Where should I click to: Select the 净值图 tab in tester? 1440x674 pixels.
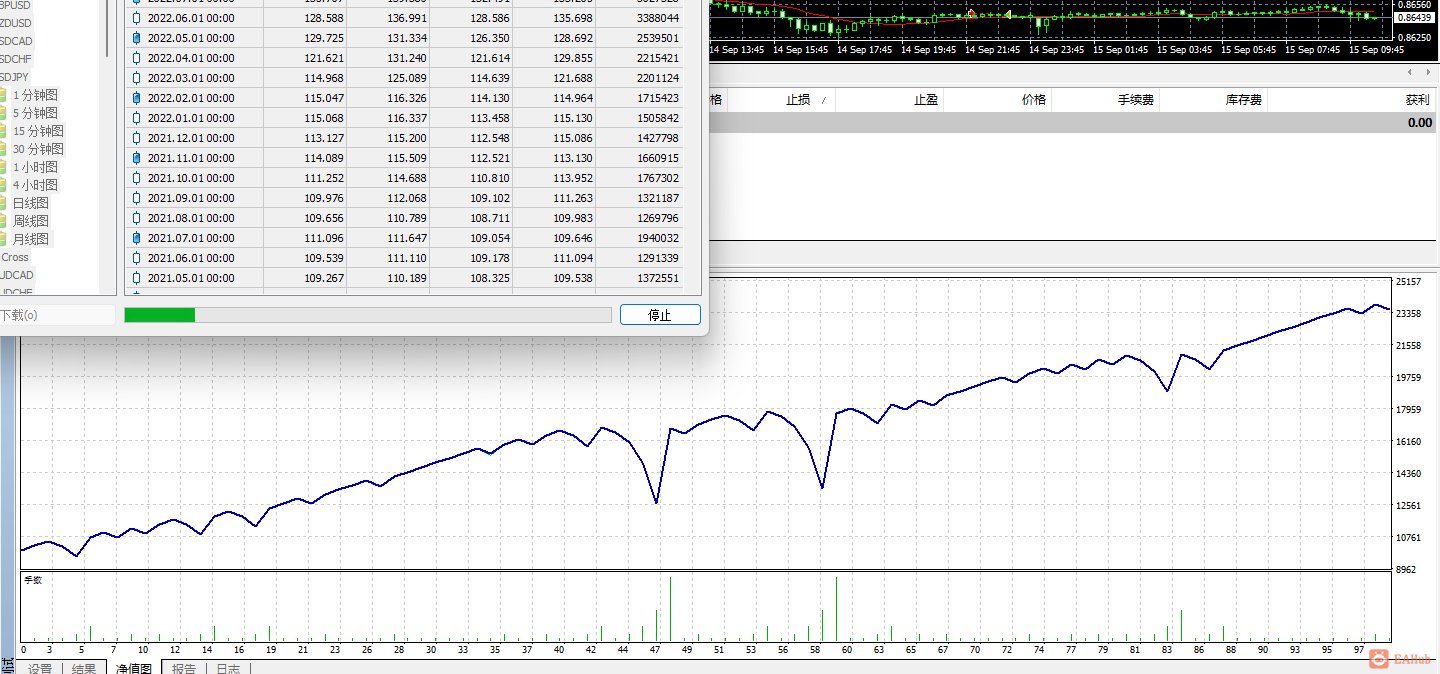133,668
